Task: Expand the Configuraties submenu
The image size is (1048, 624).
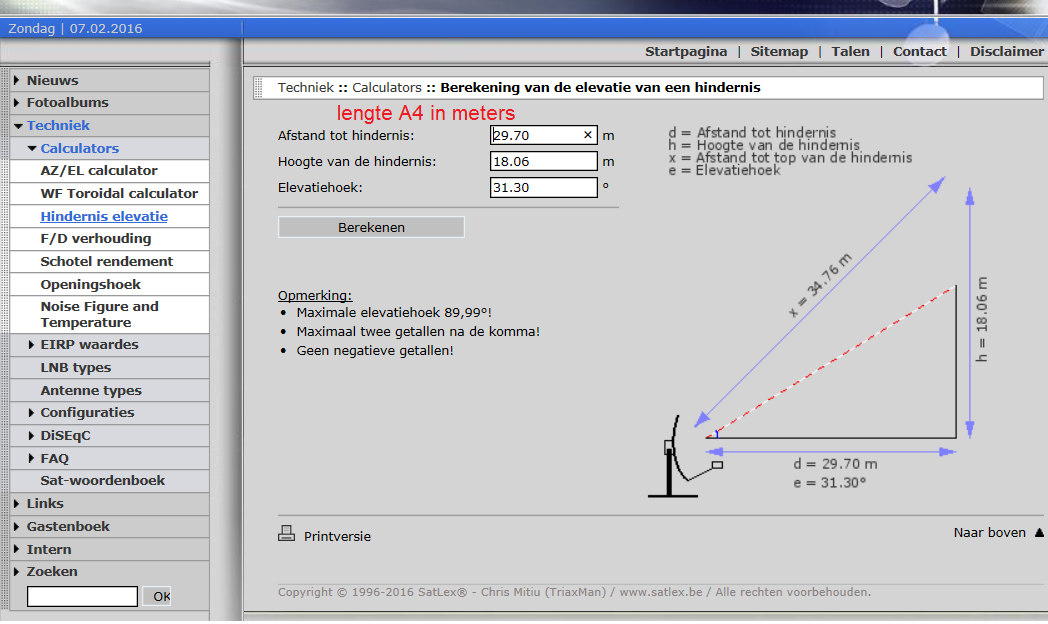Action: tap(87, 412)
